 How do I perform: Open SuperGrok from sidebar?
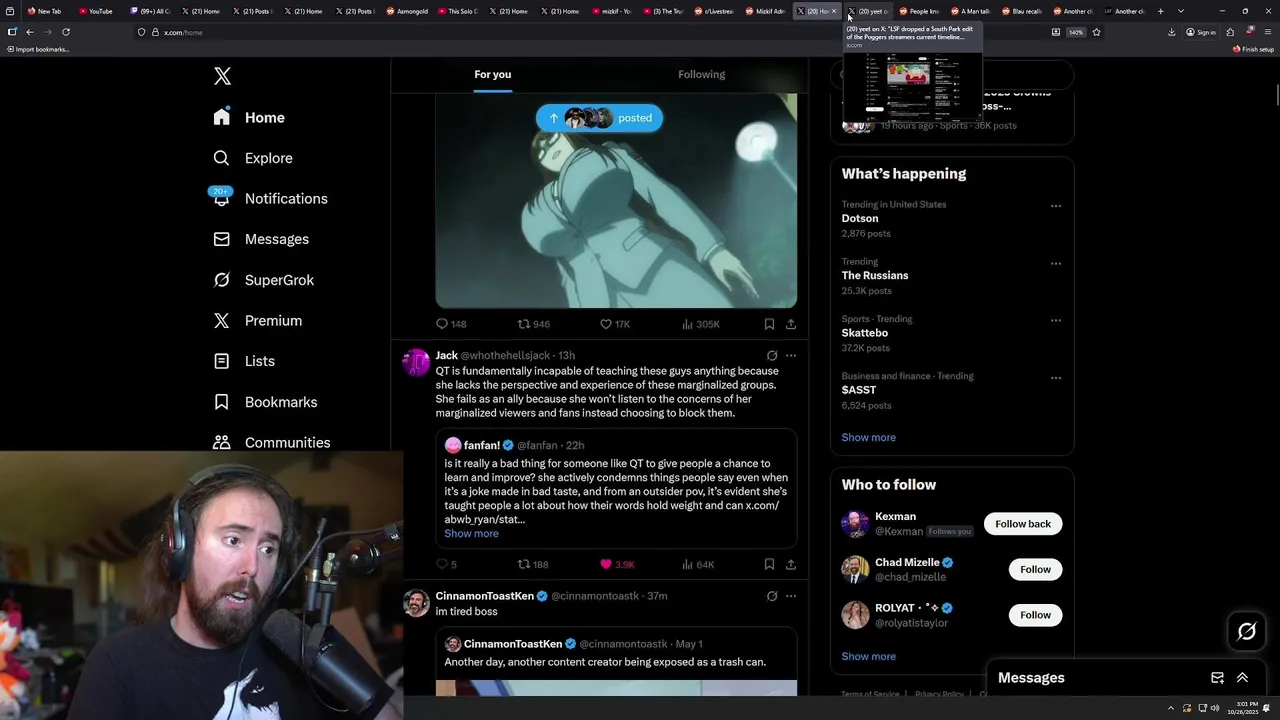pyautogui.click(x=264, y=280)
